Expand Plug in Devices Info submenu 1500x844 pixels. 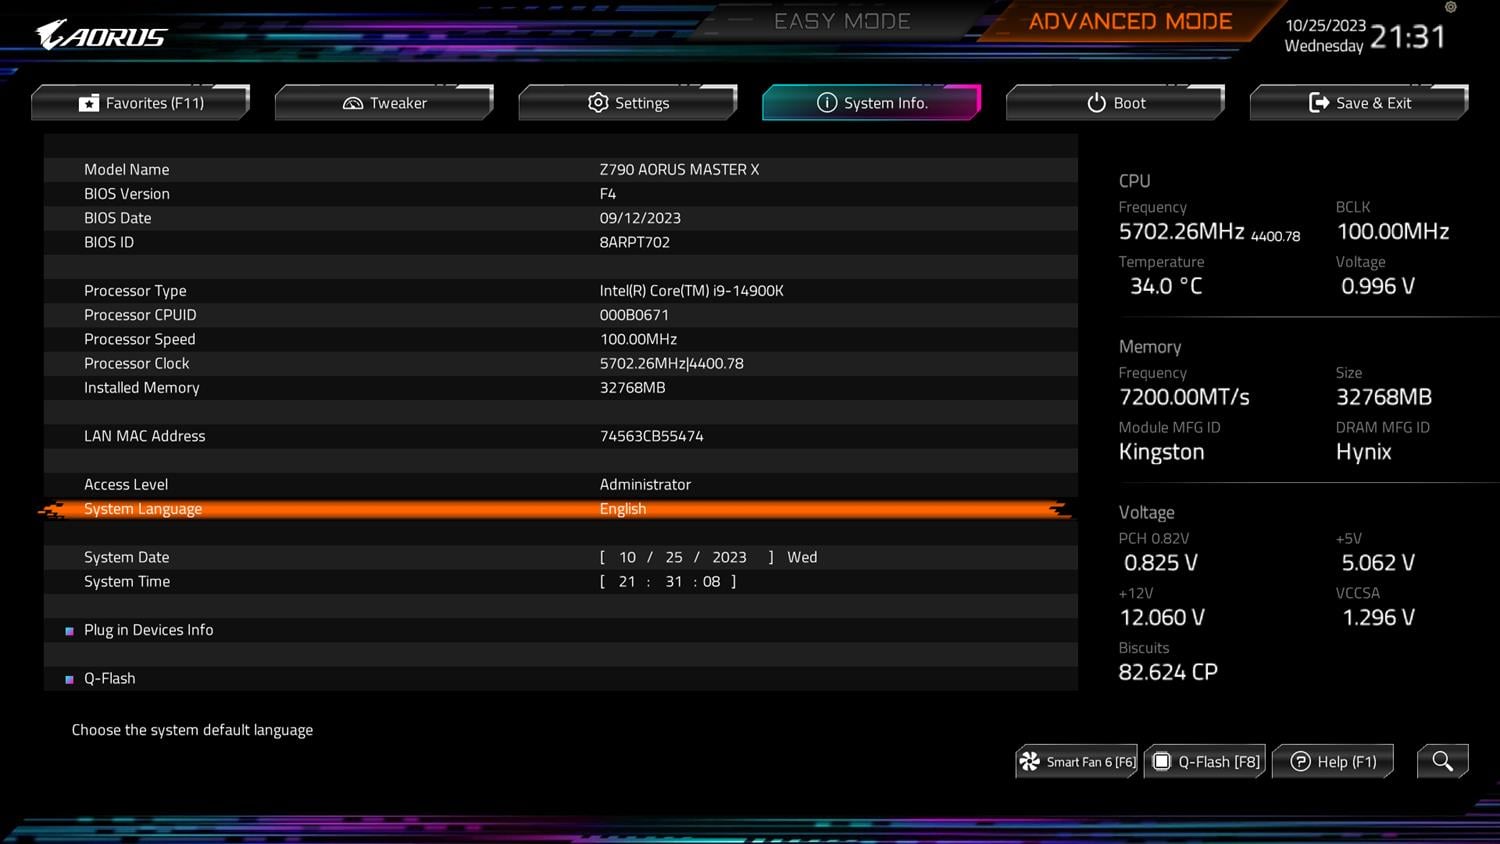coord(148,630)
